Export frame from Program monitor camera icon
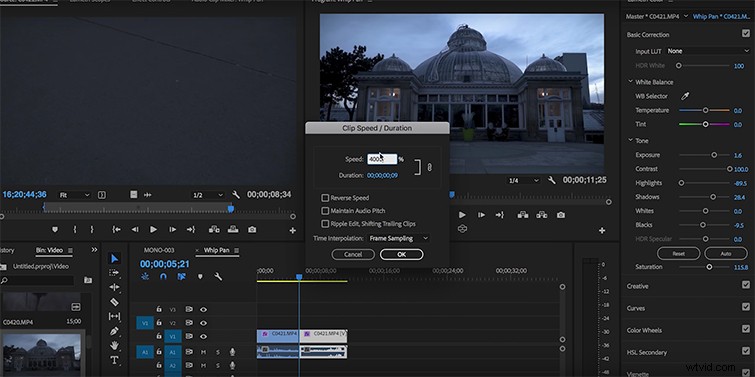 click(560, 215)
